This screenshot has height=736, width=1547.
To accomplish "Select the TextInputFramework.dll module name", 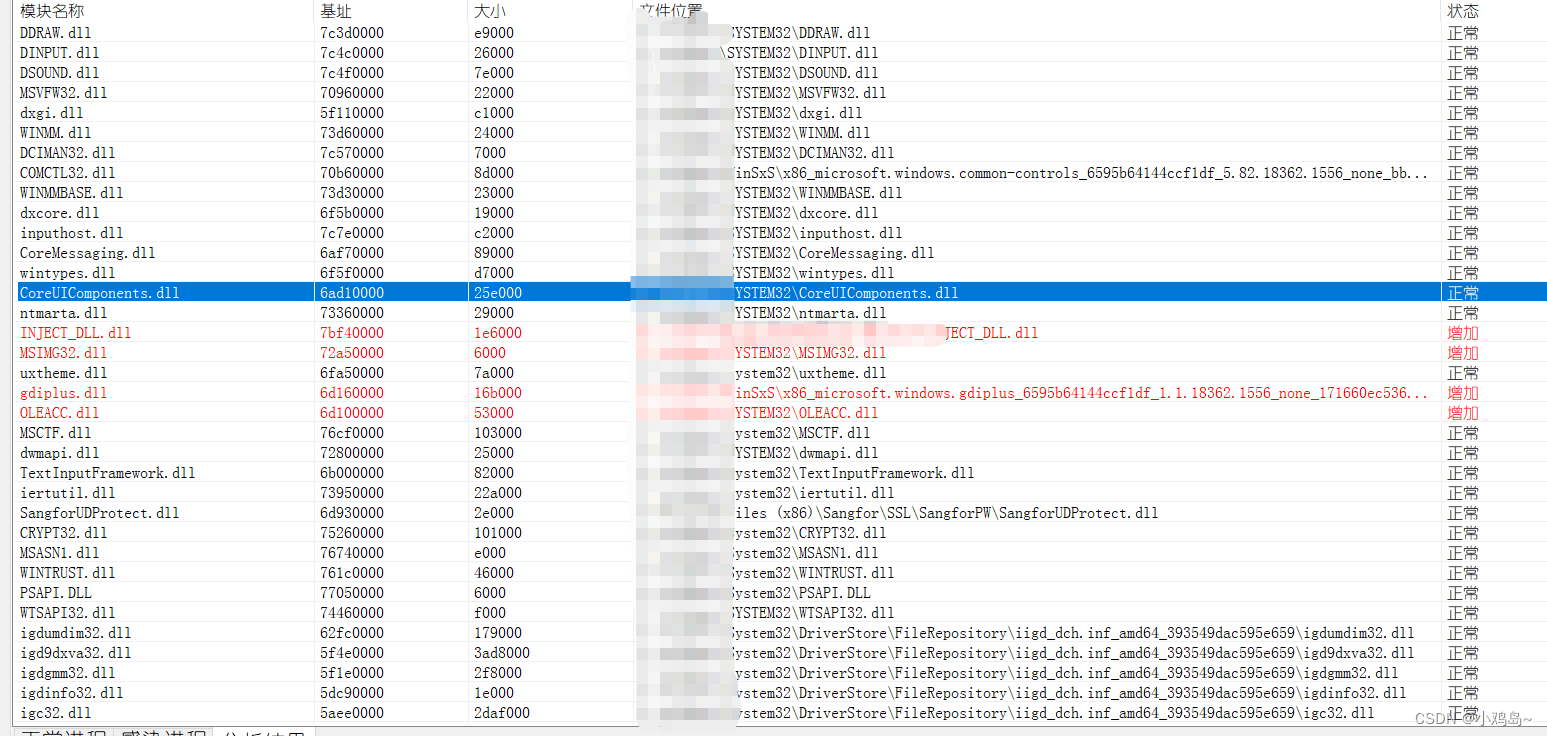I will tap(107, 472).
